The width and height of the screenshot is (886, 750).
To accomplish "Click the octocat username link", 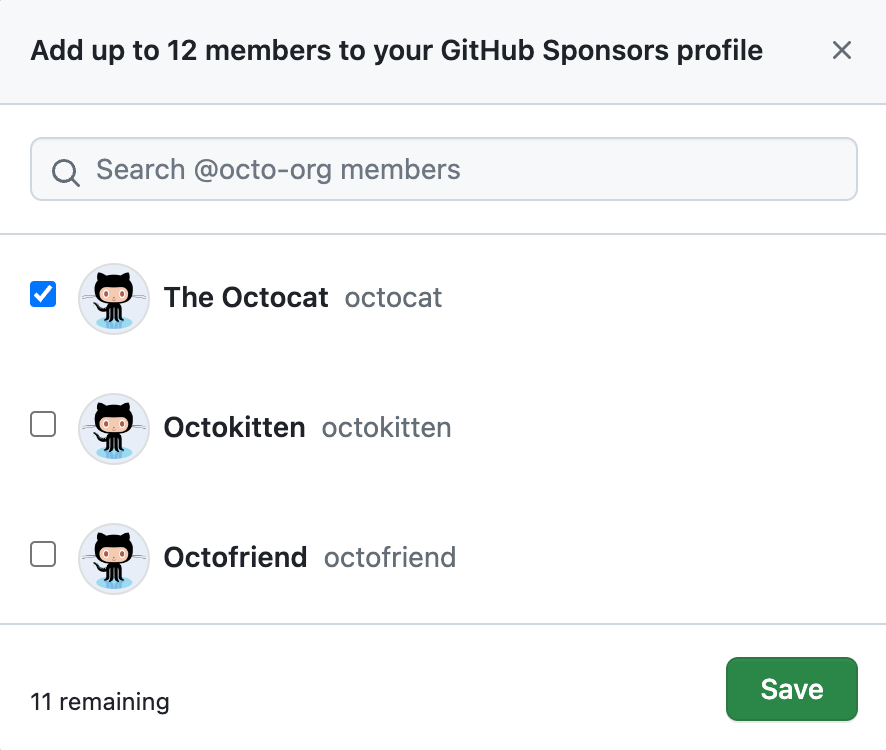I will 392,298.
